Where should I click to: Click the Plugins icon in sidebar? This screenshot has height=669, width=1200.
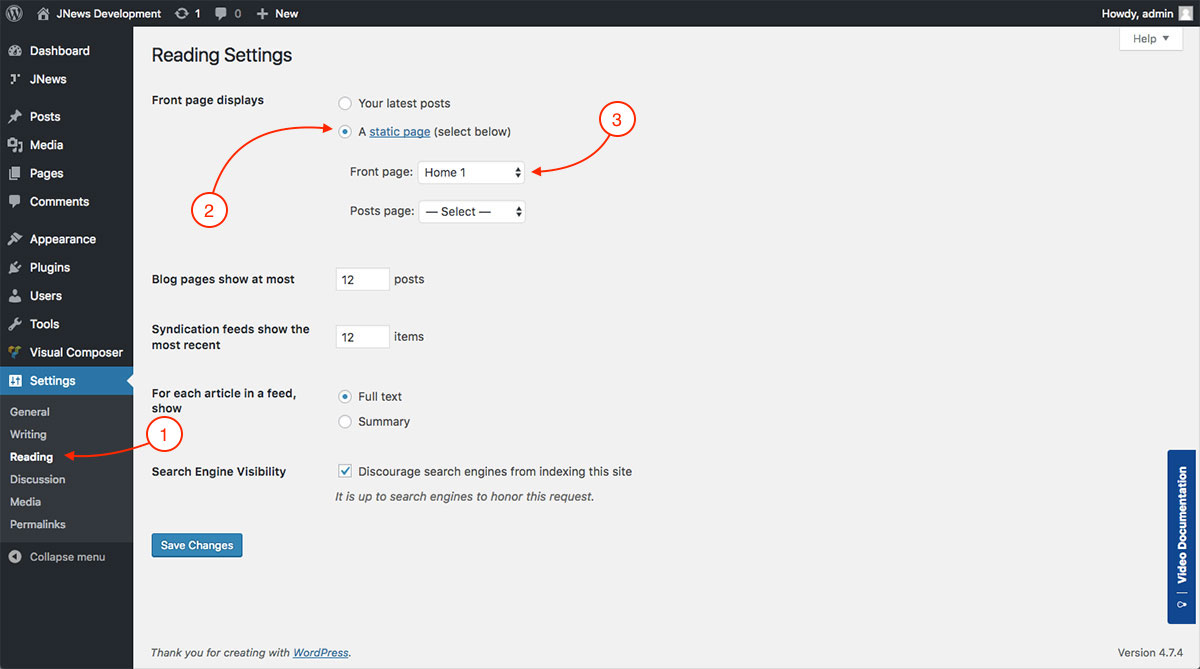[x=15, y=268]
